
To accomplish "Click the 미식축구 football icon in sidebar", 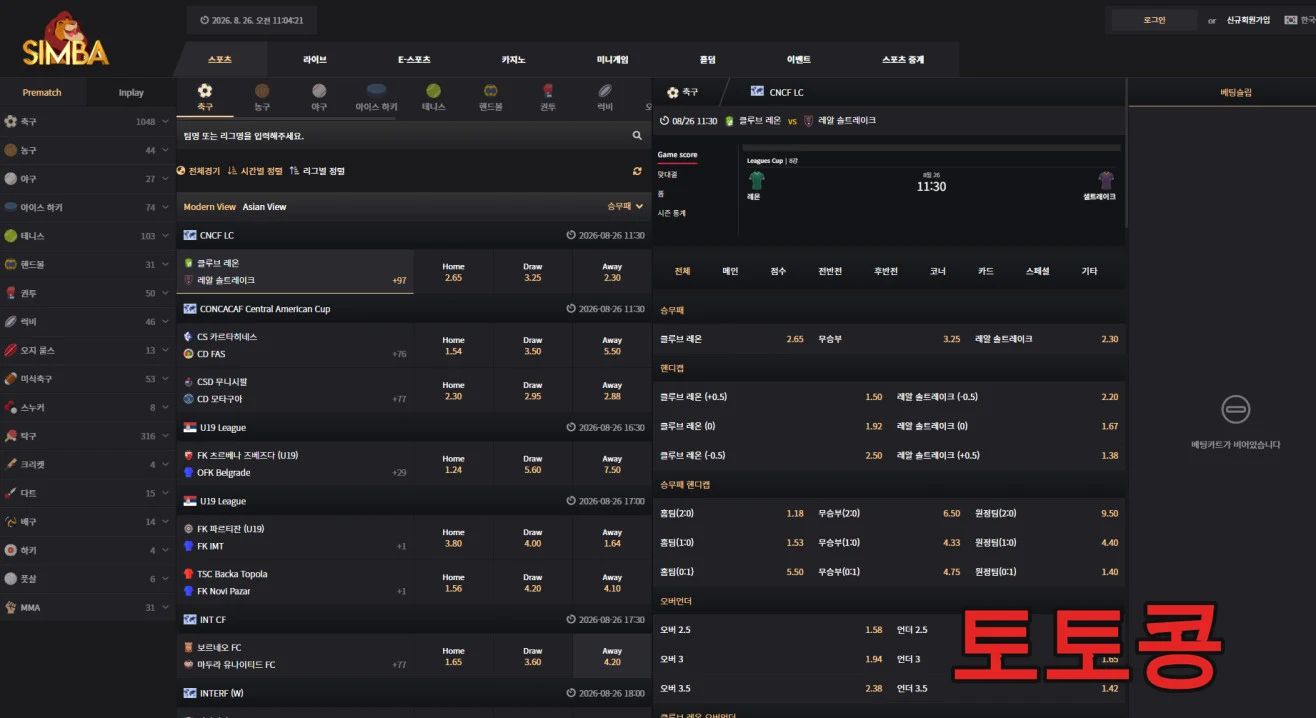I will click(11, 379).
